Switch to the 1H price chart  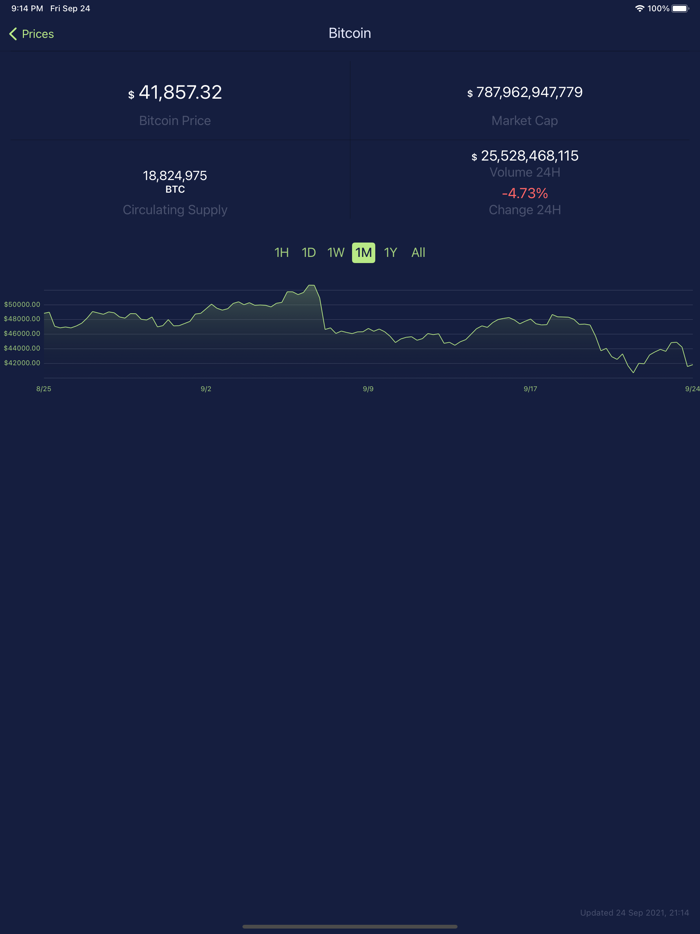[x=282, y=252]
